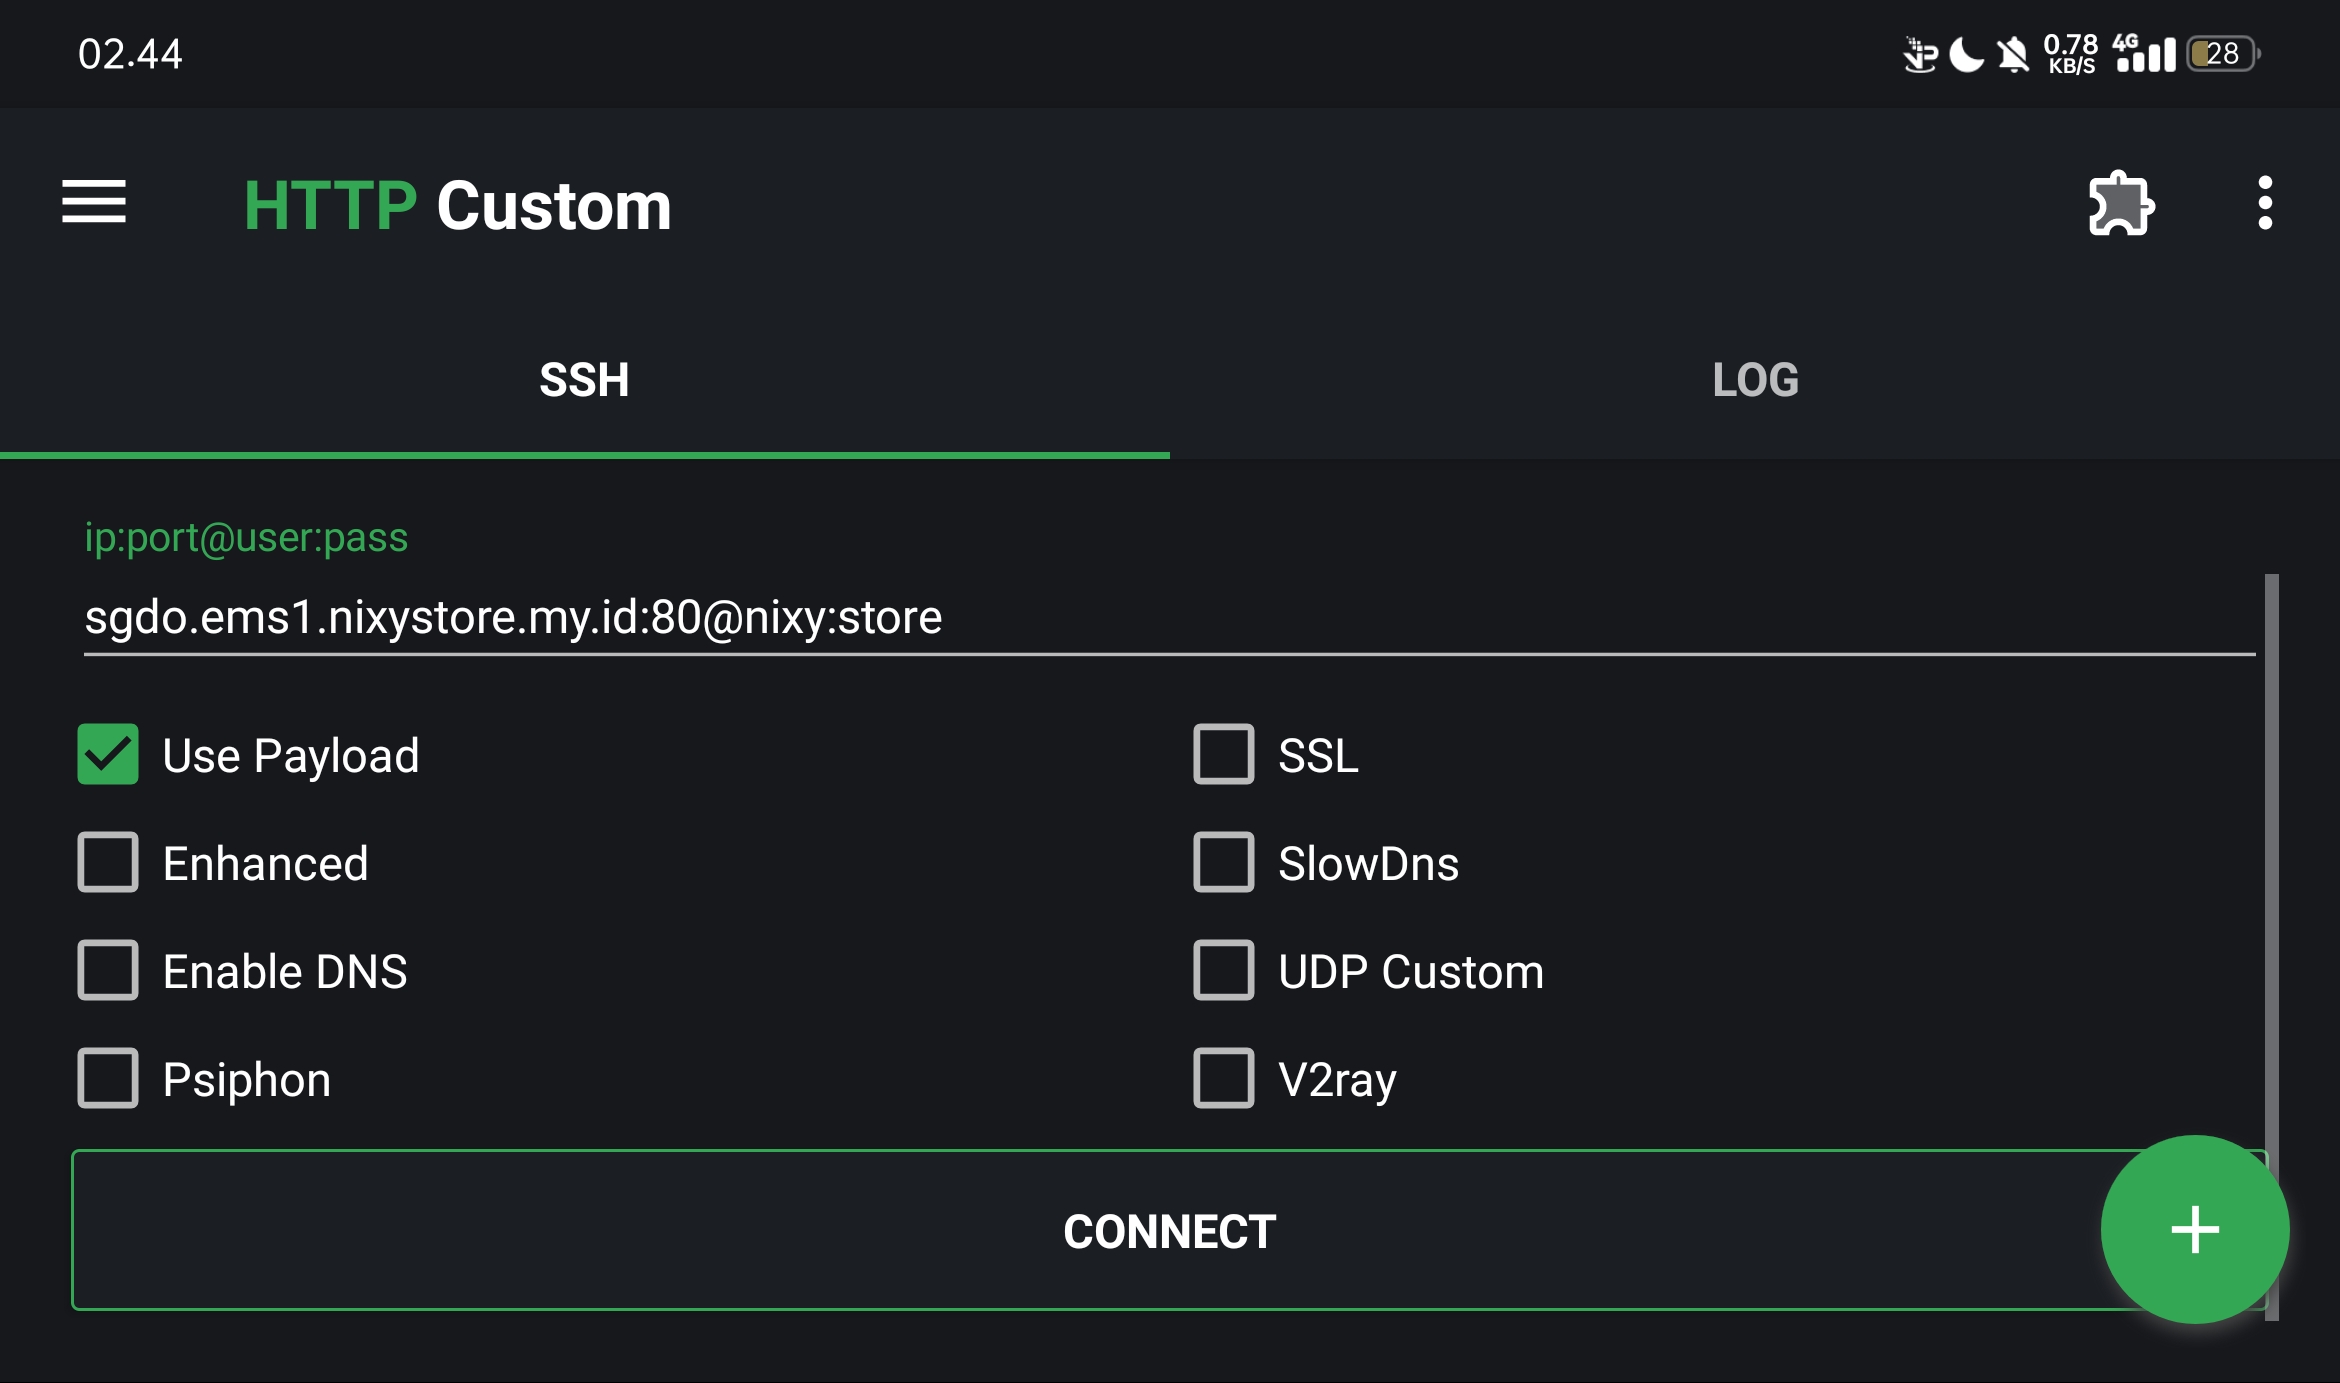Tap the moon do-not-disturb icon

pyautogui.click(x=1966, y=54)
